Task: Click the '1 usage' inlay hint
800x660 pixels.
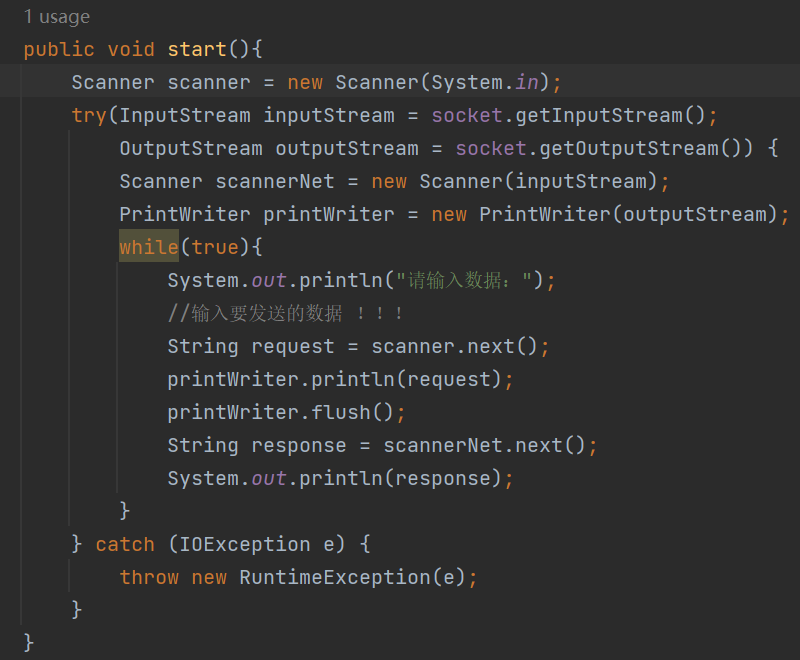Action: [57, 17]
